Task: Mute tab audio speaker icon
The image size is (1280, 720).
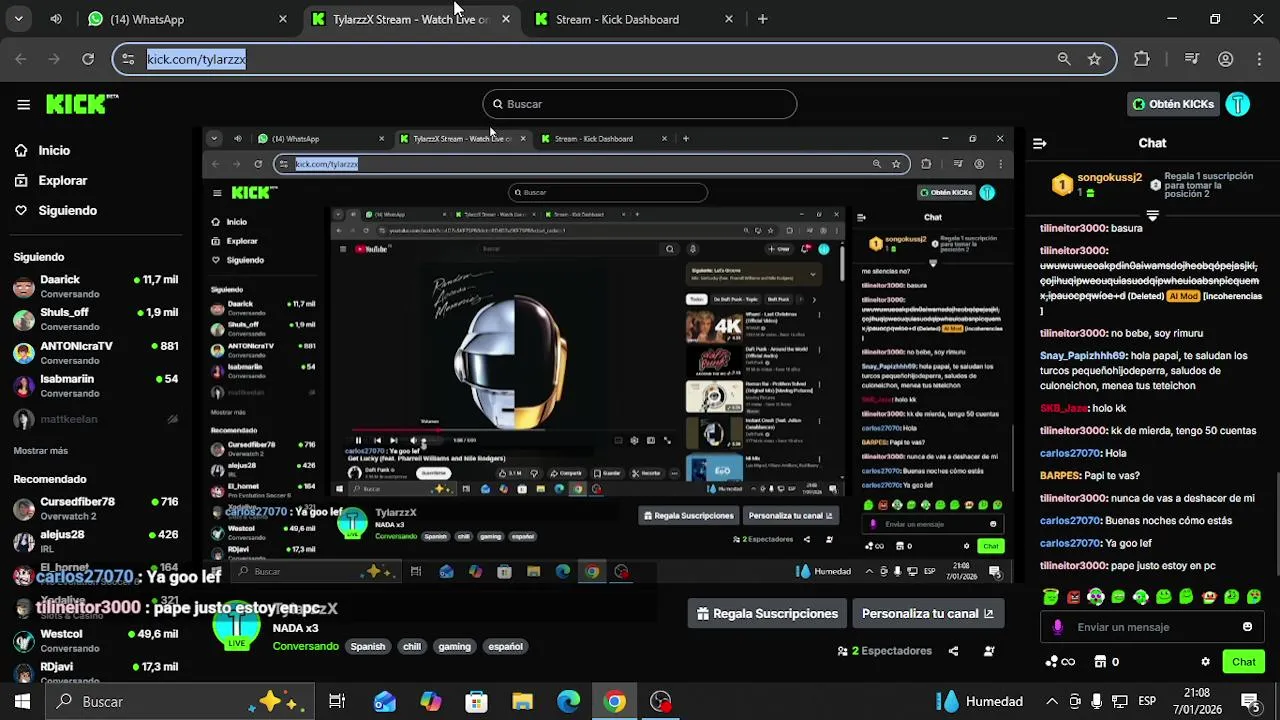Action: click(x=56, y=19)
